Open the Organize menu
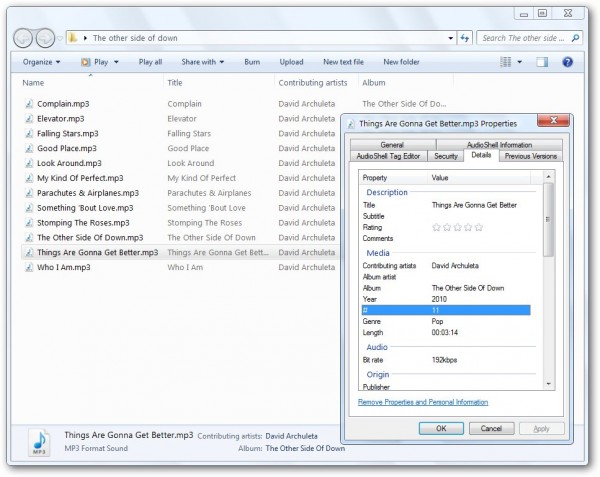Viewport: 600px width, 477px height. coord(41,62)
